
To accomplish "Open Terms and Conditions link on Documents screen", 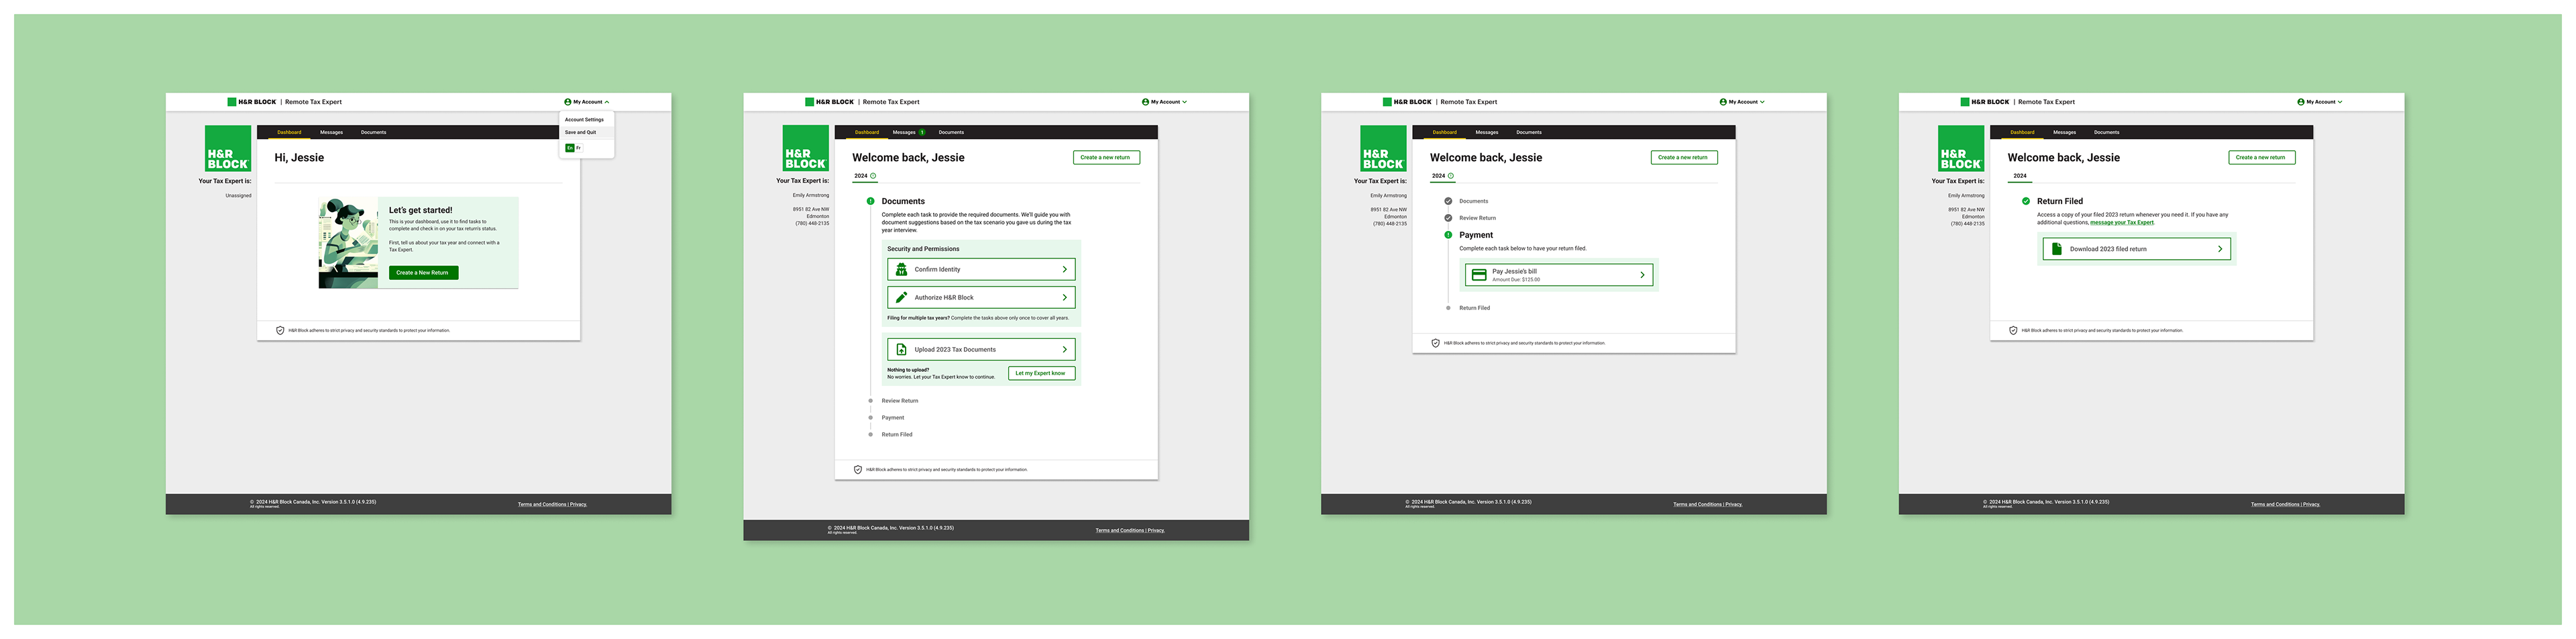I will click(1130, 530).
